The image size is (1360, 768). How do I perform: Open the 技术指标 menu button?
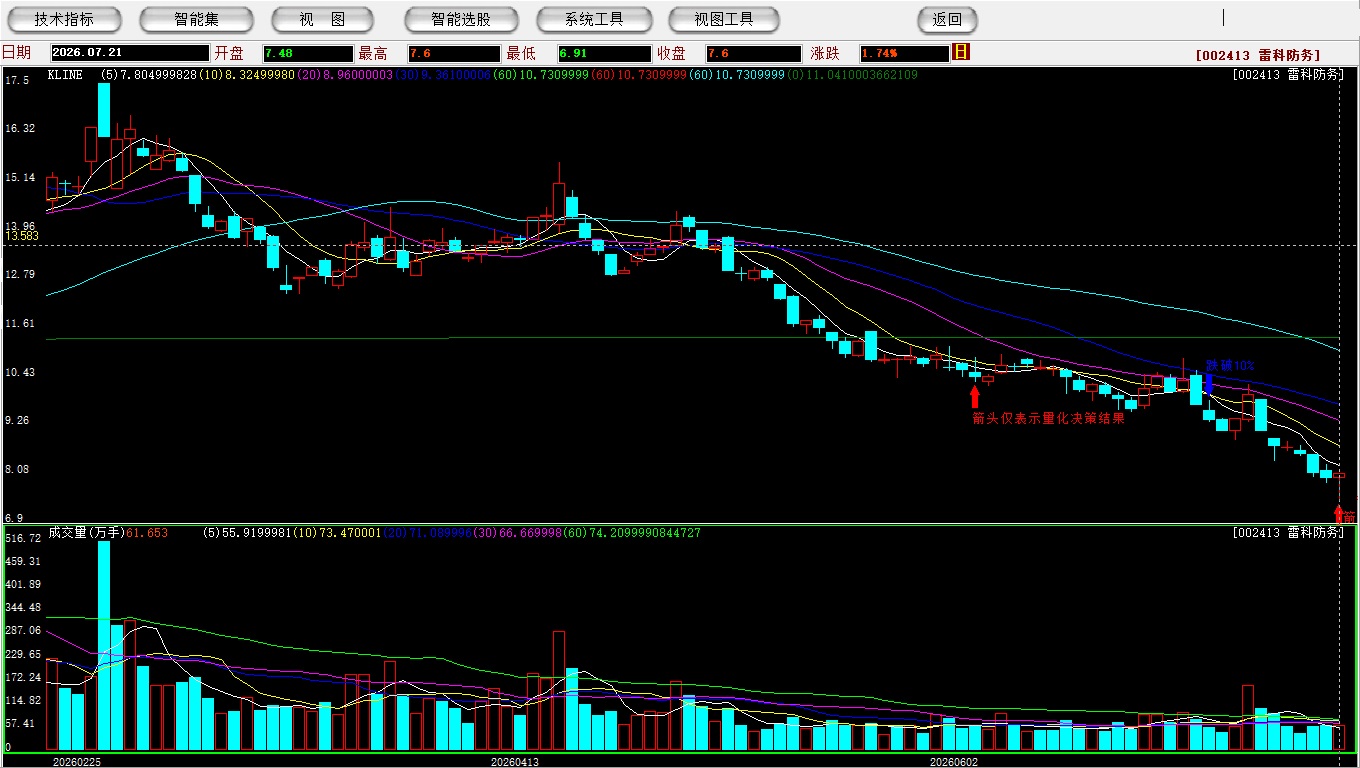[64, 19]
